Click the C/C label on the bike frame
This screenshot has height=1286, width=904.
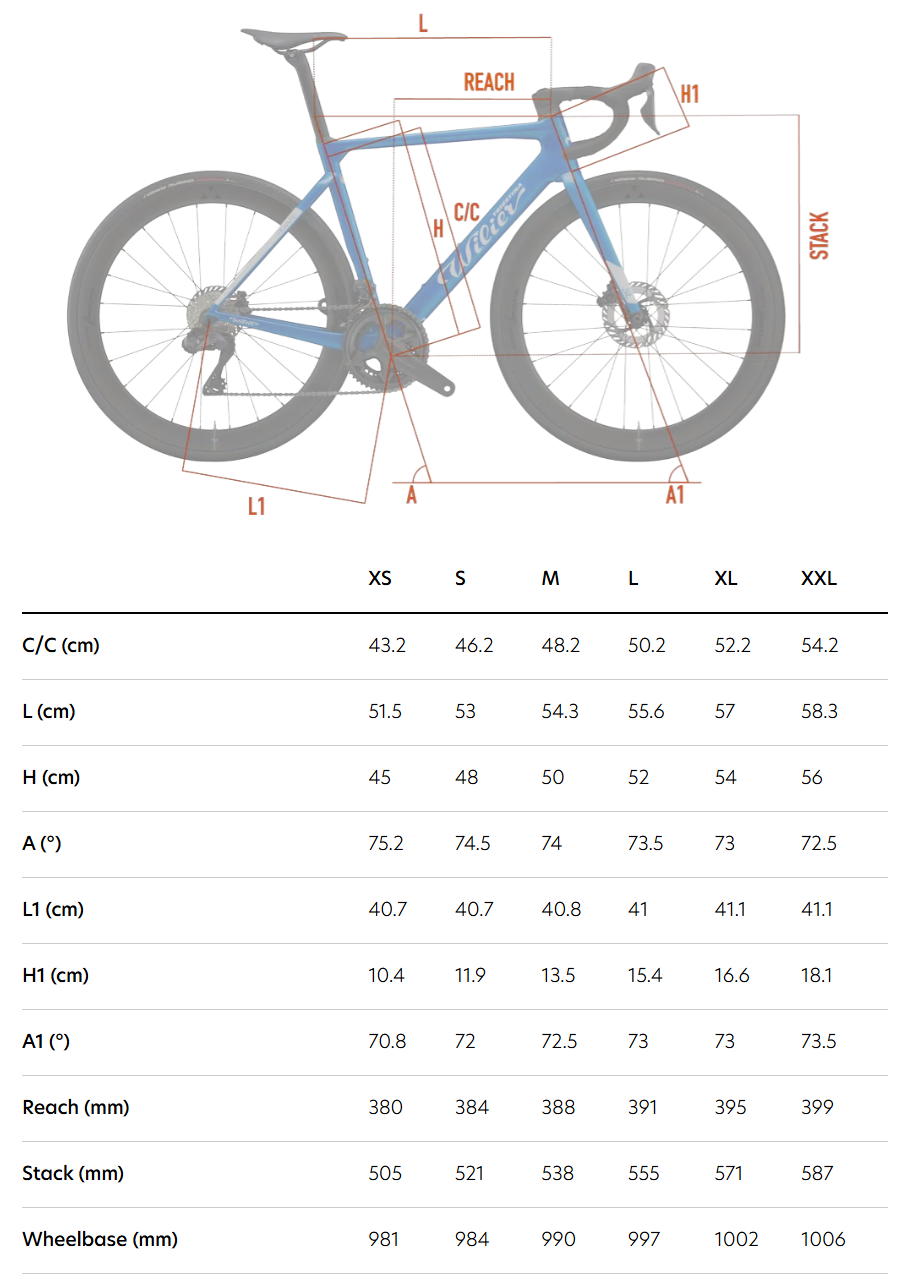[467, 212]
